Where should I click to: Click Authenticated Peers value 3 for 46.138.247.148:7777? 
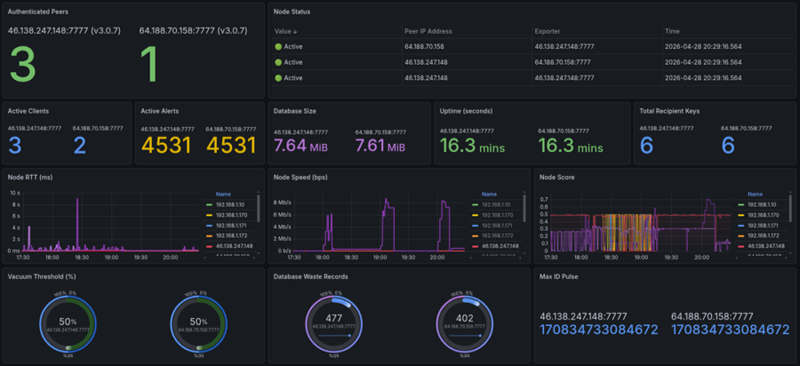coord(22,65)
